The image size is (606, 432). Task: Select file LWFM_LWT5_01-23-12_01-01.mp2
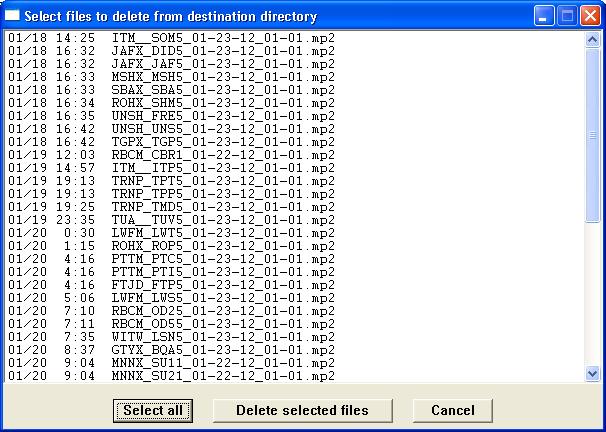coord(296,233)
